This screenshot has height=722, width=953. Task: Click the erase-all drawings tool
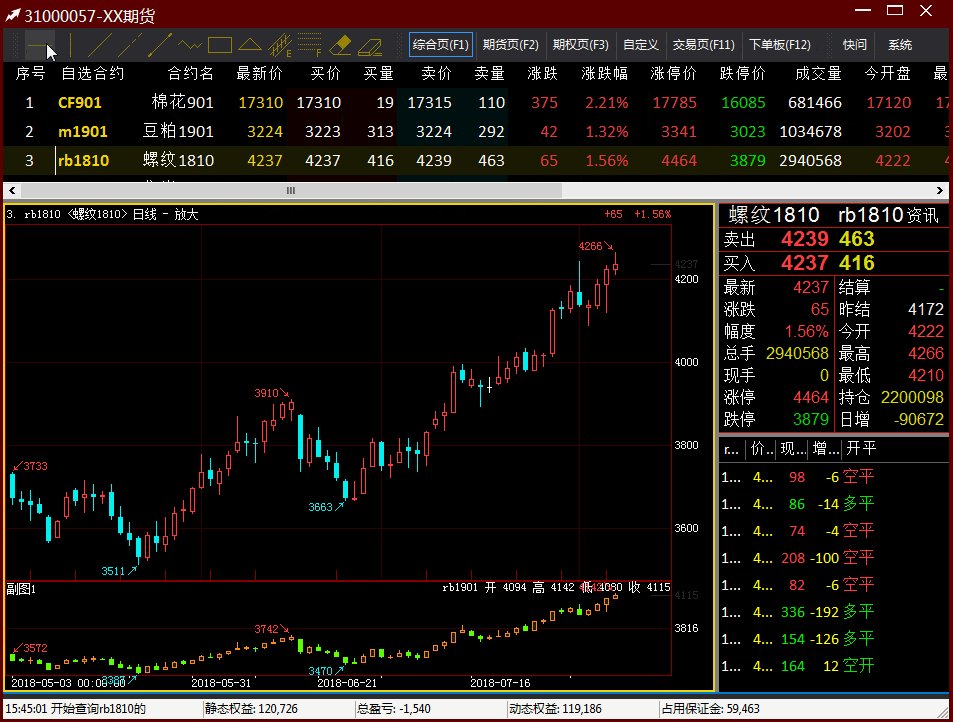coord(370,45)
